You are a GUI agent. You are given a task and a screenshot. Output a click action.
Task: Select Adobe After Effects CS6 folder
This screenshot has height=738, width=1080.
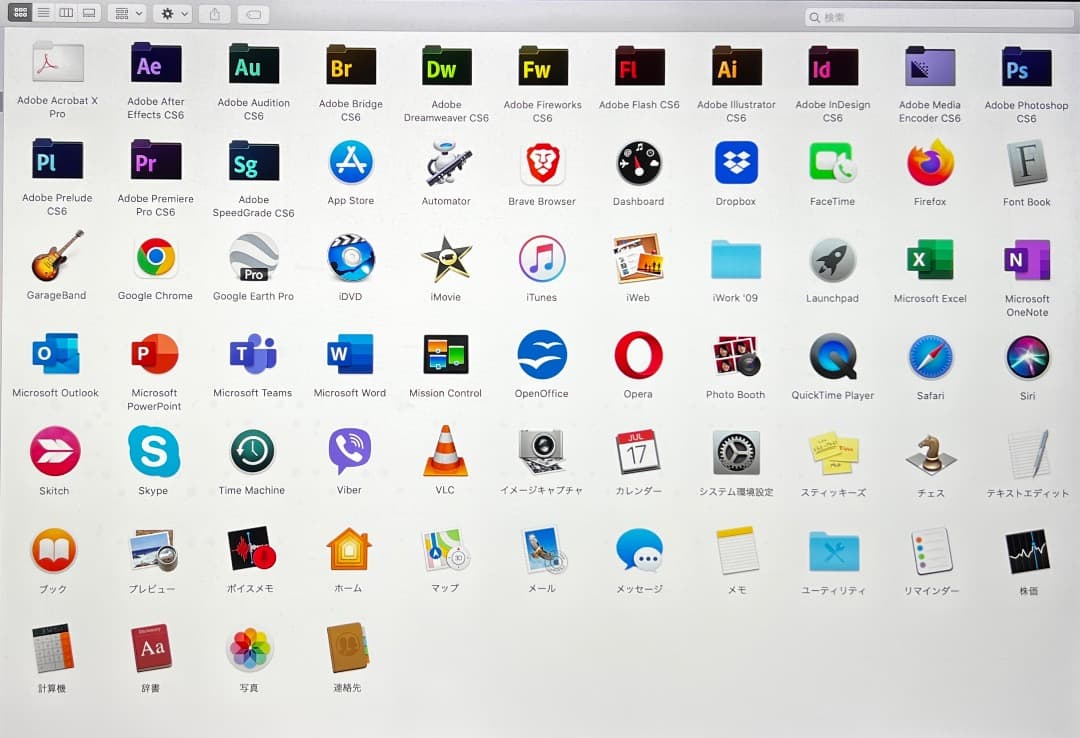click(x=156, y=63)
